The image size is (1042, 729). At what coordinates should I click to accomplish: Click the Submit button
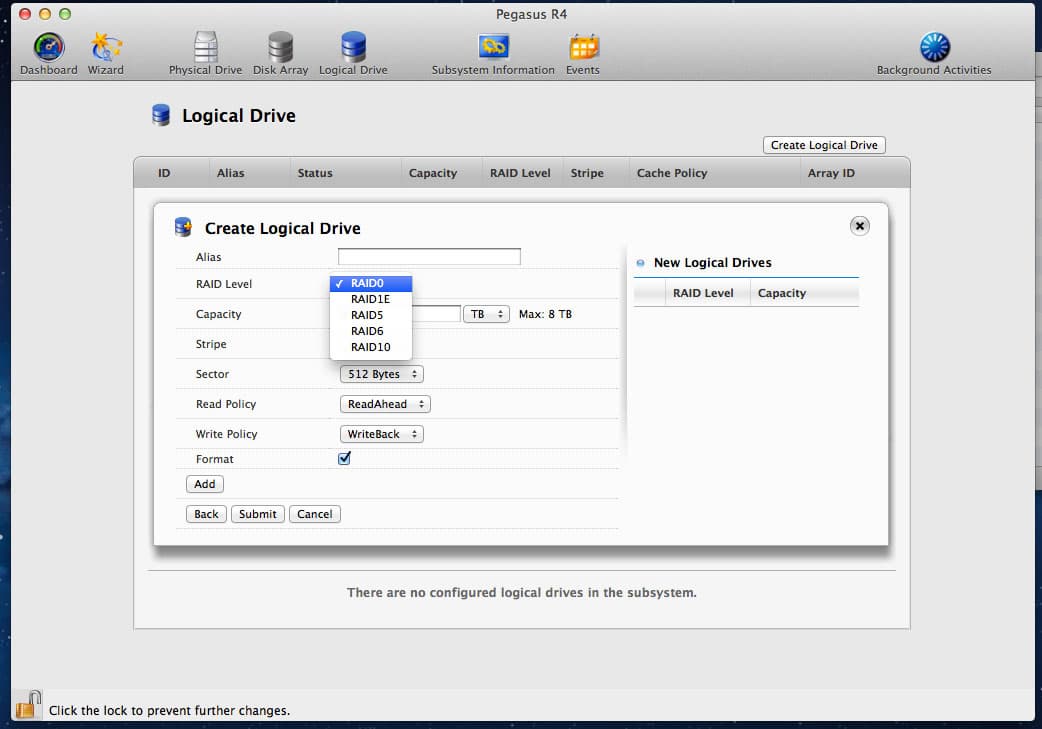(x=258, y=514)
